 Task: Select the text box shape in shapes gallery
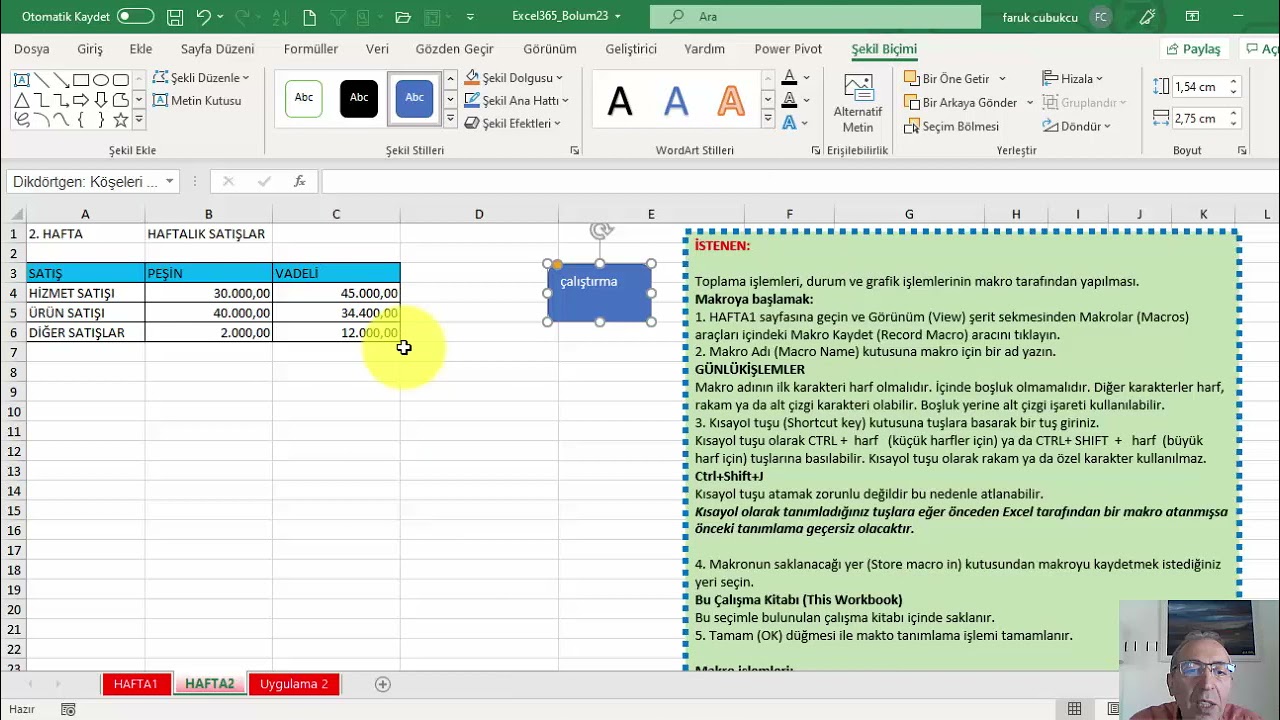coord(21,80)
